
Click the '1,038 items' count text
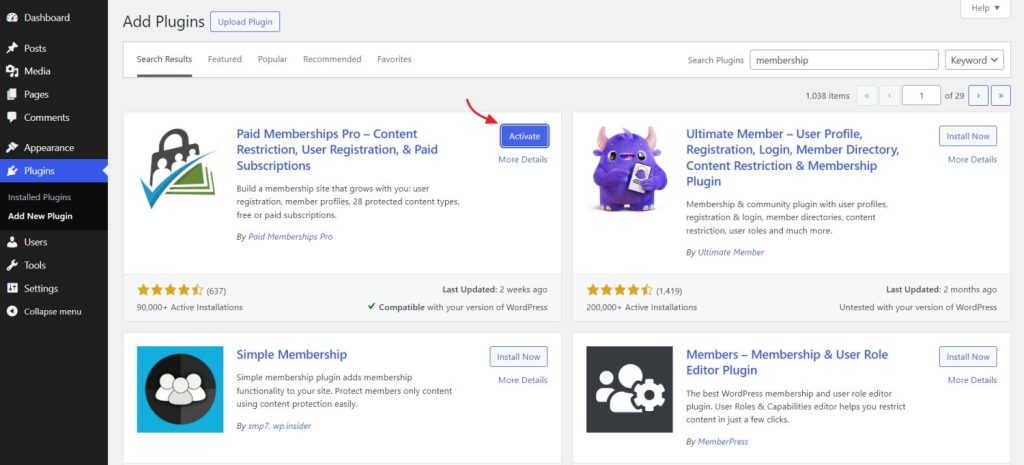click(x=827, y=96)
